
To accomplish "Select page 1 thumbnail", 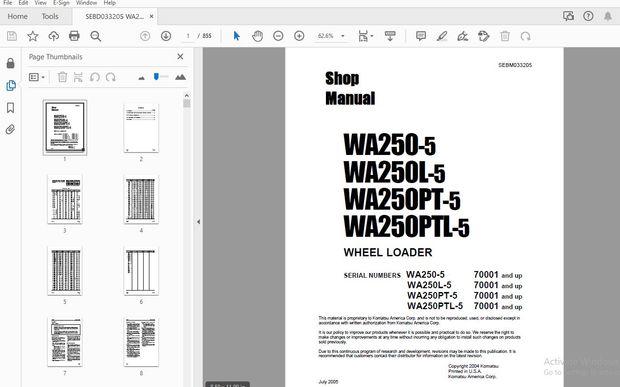I will pyautogui.click(x=65, y=127).
